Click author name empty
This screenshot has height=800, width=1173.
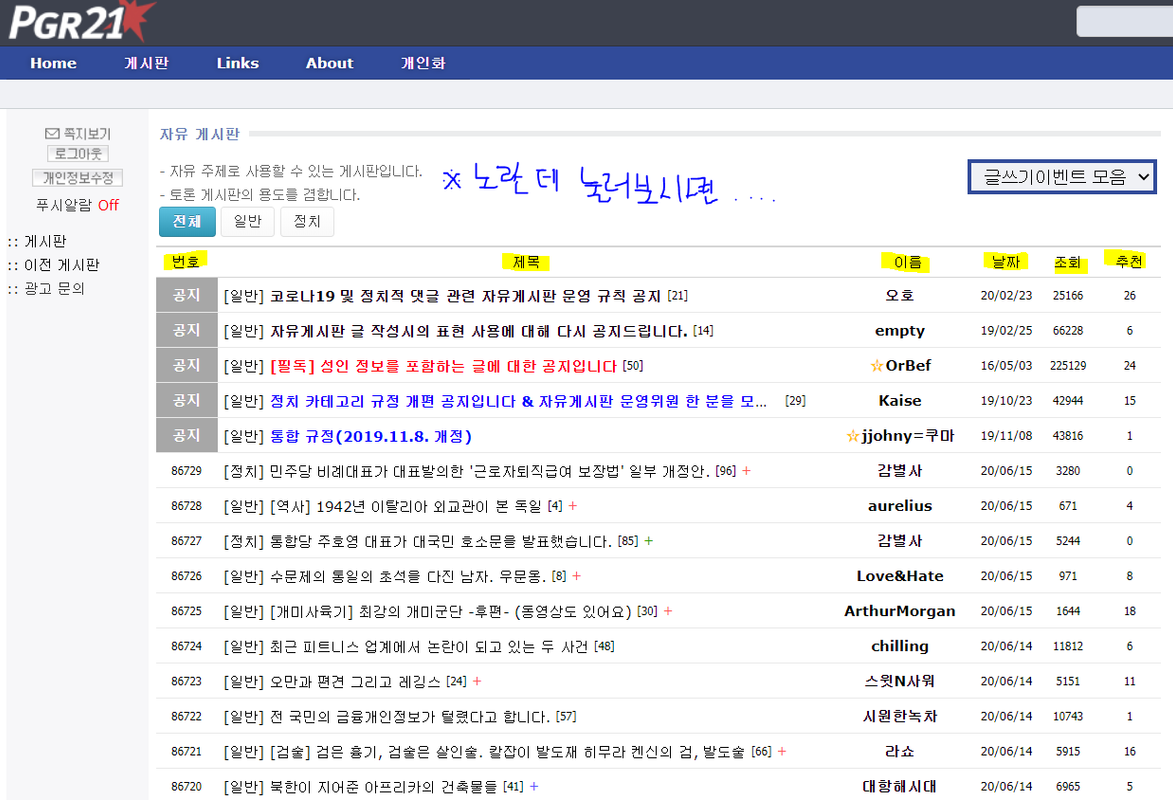click(x=900, y=331)
